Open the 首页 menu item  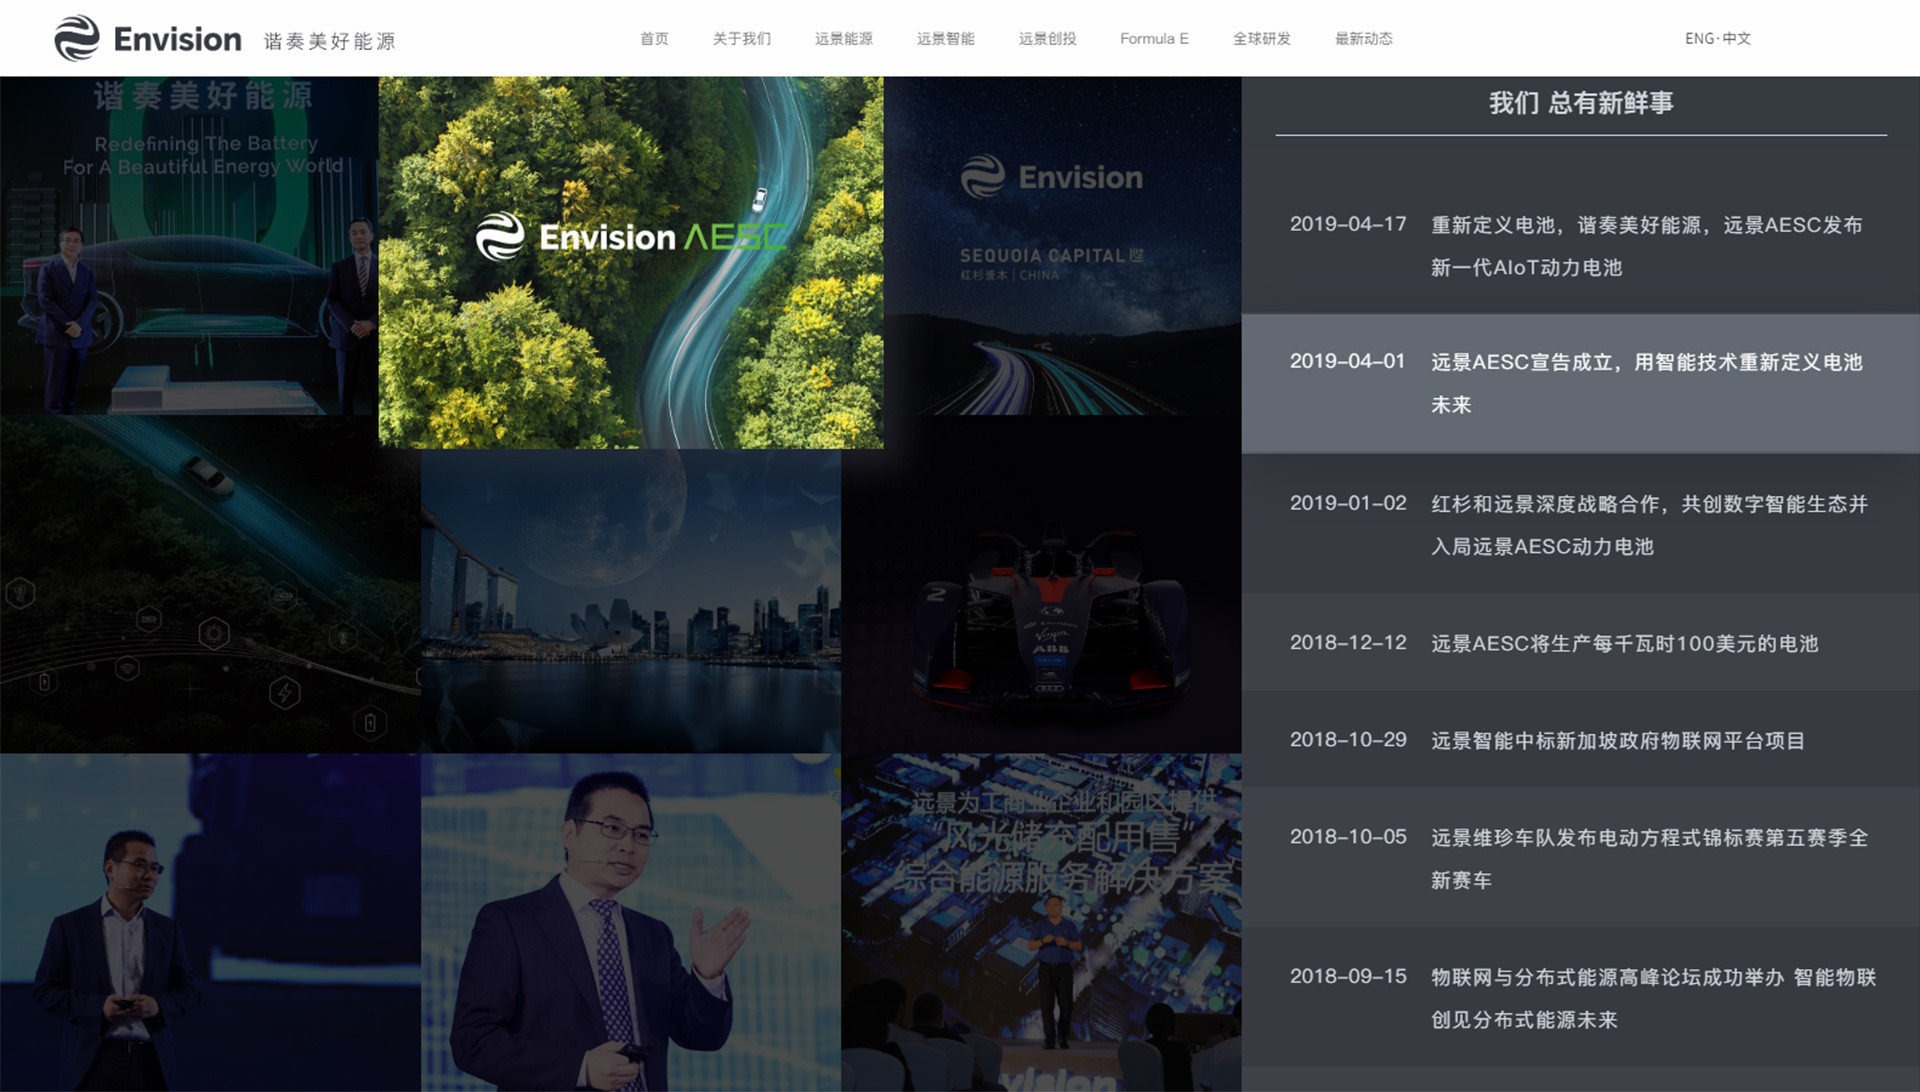(x=654, y=39)
